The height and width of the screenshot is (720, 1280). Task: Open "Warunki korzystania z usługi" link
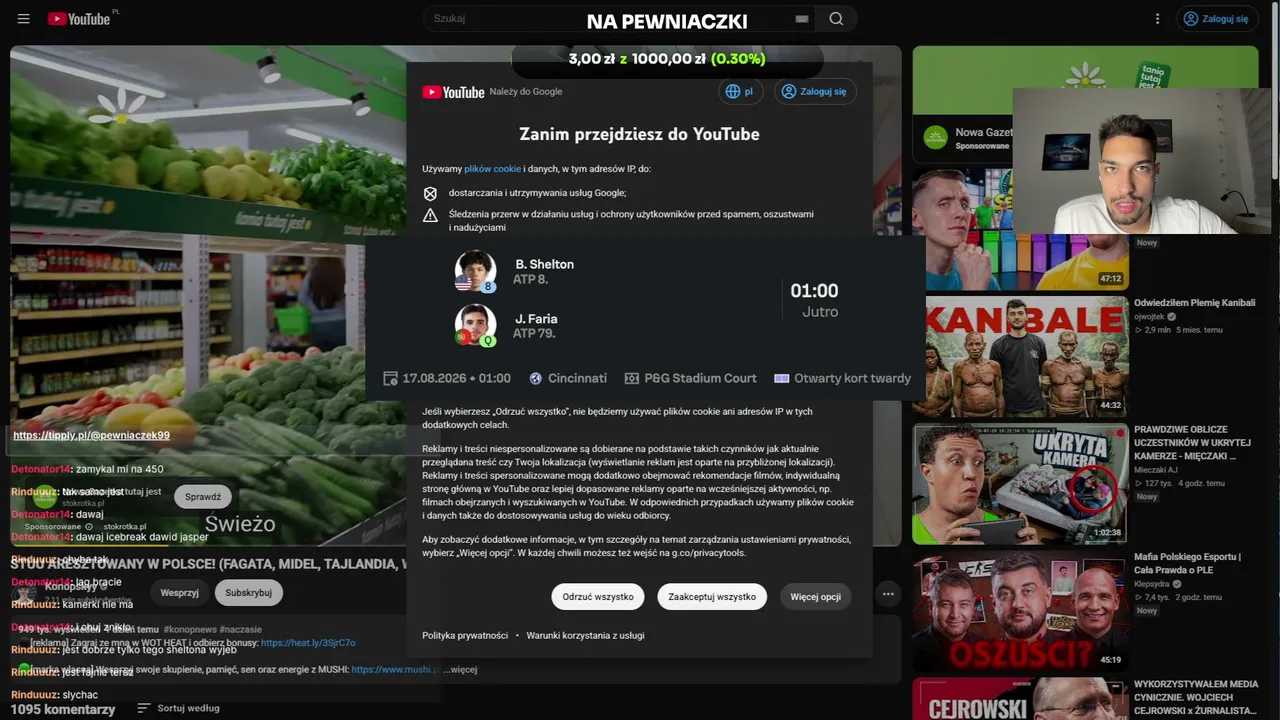(x=586, y=636)
